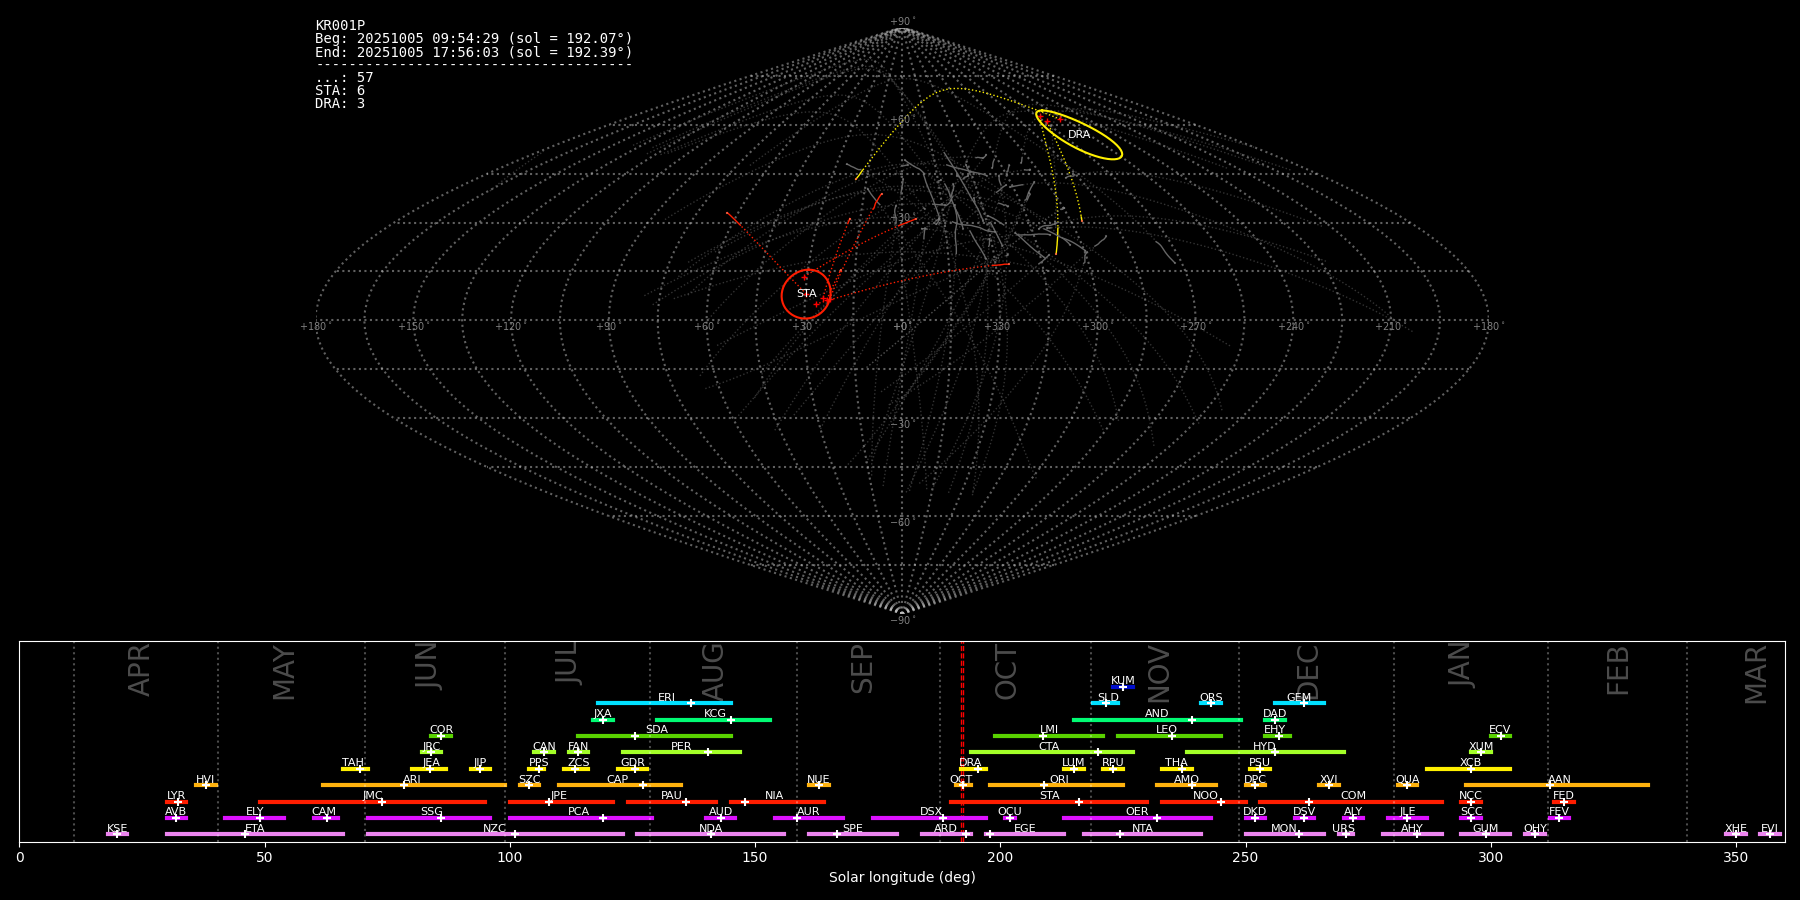Click the SSG shower label

[431, 812]
